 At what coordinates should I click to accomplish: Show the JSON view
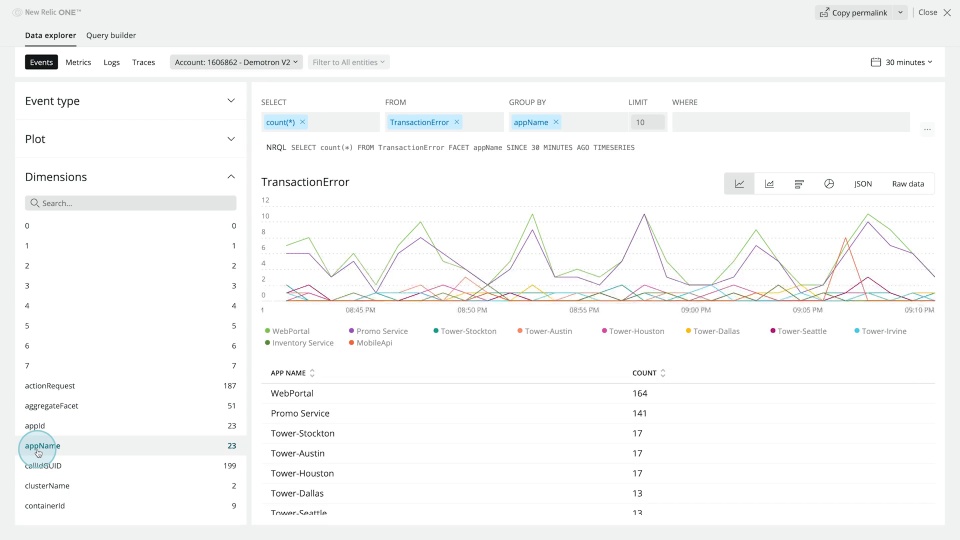pos(863,184)
